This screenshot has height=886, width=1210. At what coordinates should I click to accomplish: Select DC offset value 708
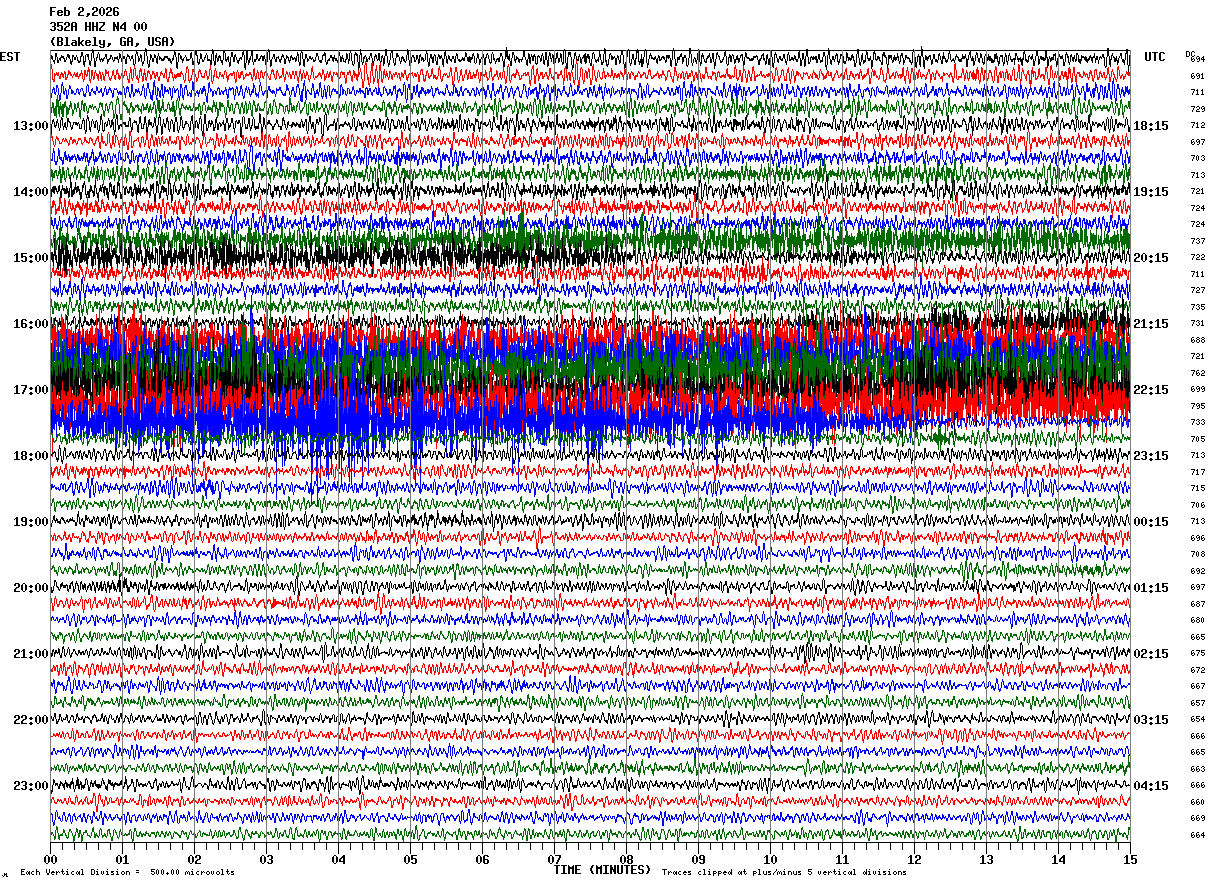(1197, 554)
